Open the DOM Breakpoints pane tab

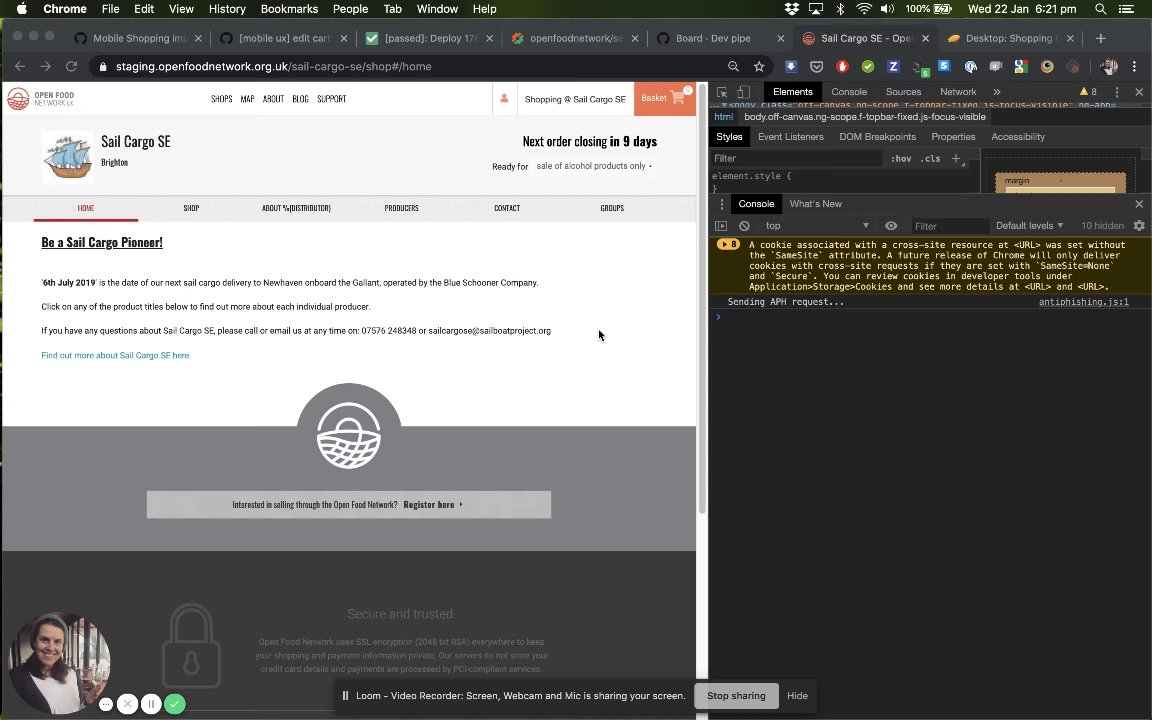coord(877,137)
